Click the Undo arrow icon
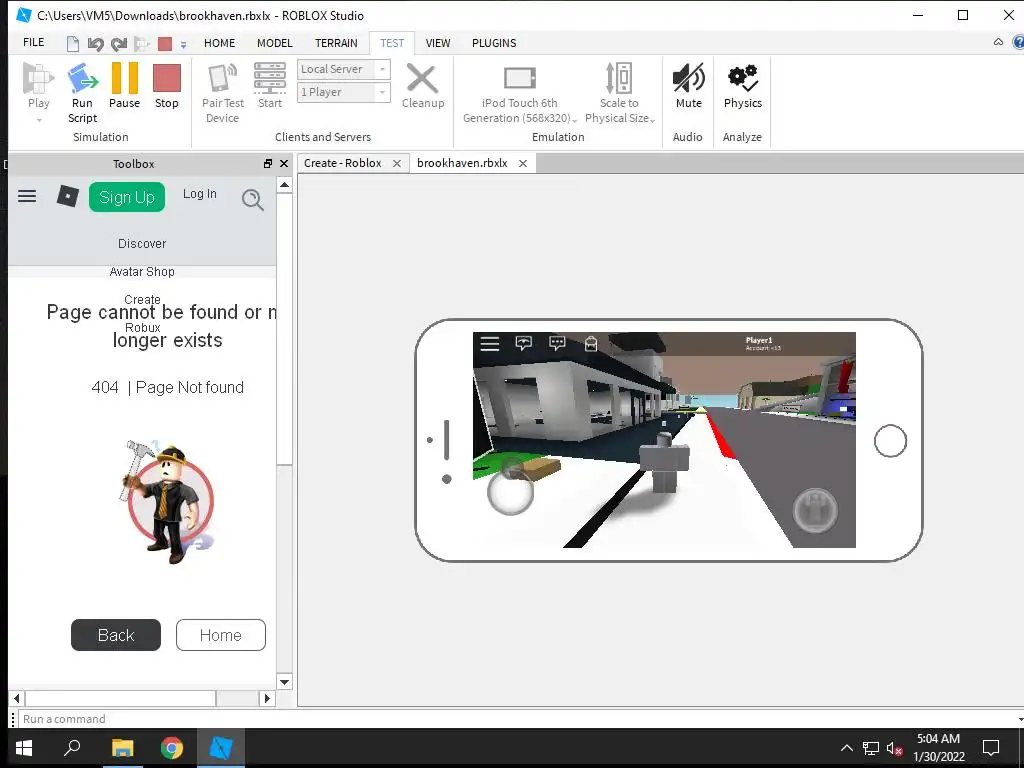 point(95,44)
